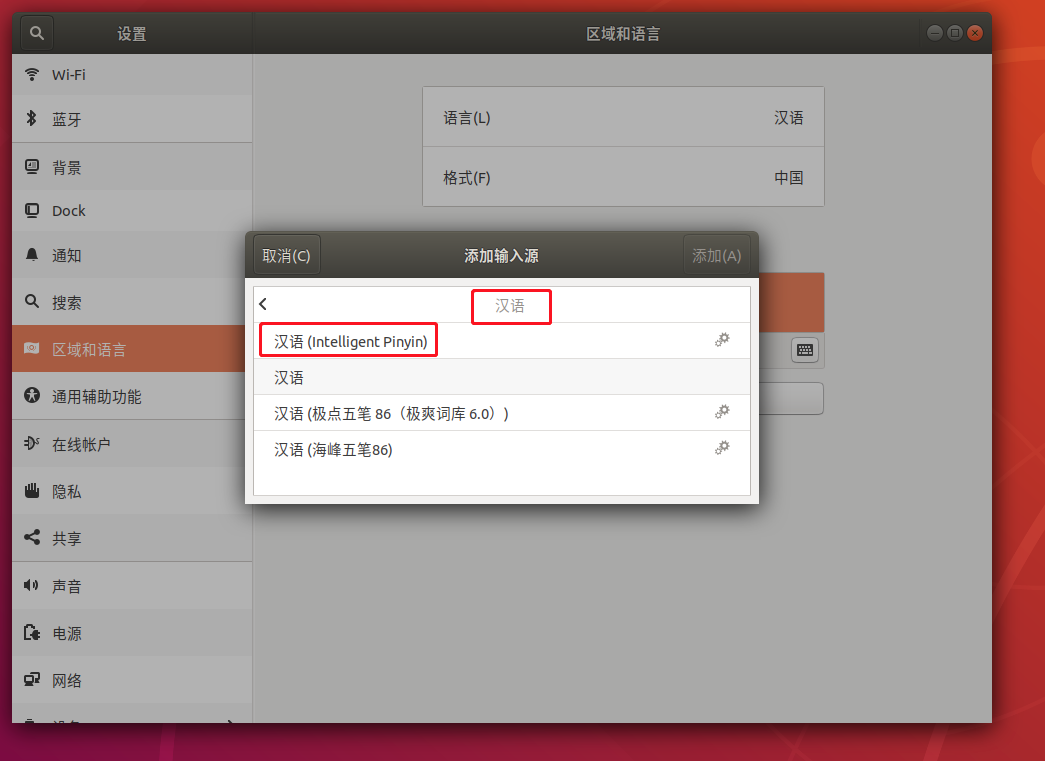1045x761 pixels.
Task: Open 蓝牙 Bluetooth panel
Action: coord(132,119)
